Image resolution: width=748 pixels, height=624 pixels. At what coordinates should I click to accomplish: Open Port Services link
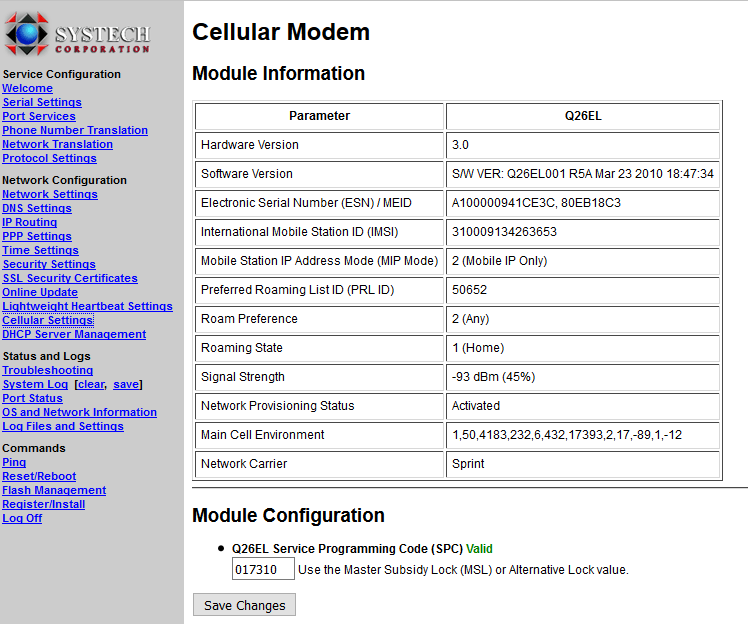(x=39, y=116)
